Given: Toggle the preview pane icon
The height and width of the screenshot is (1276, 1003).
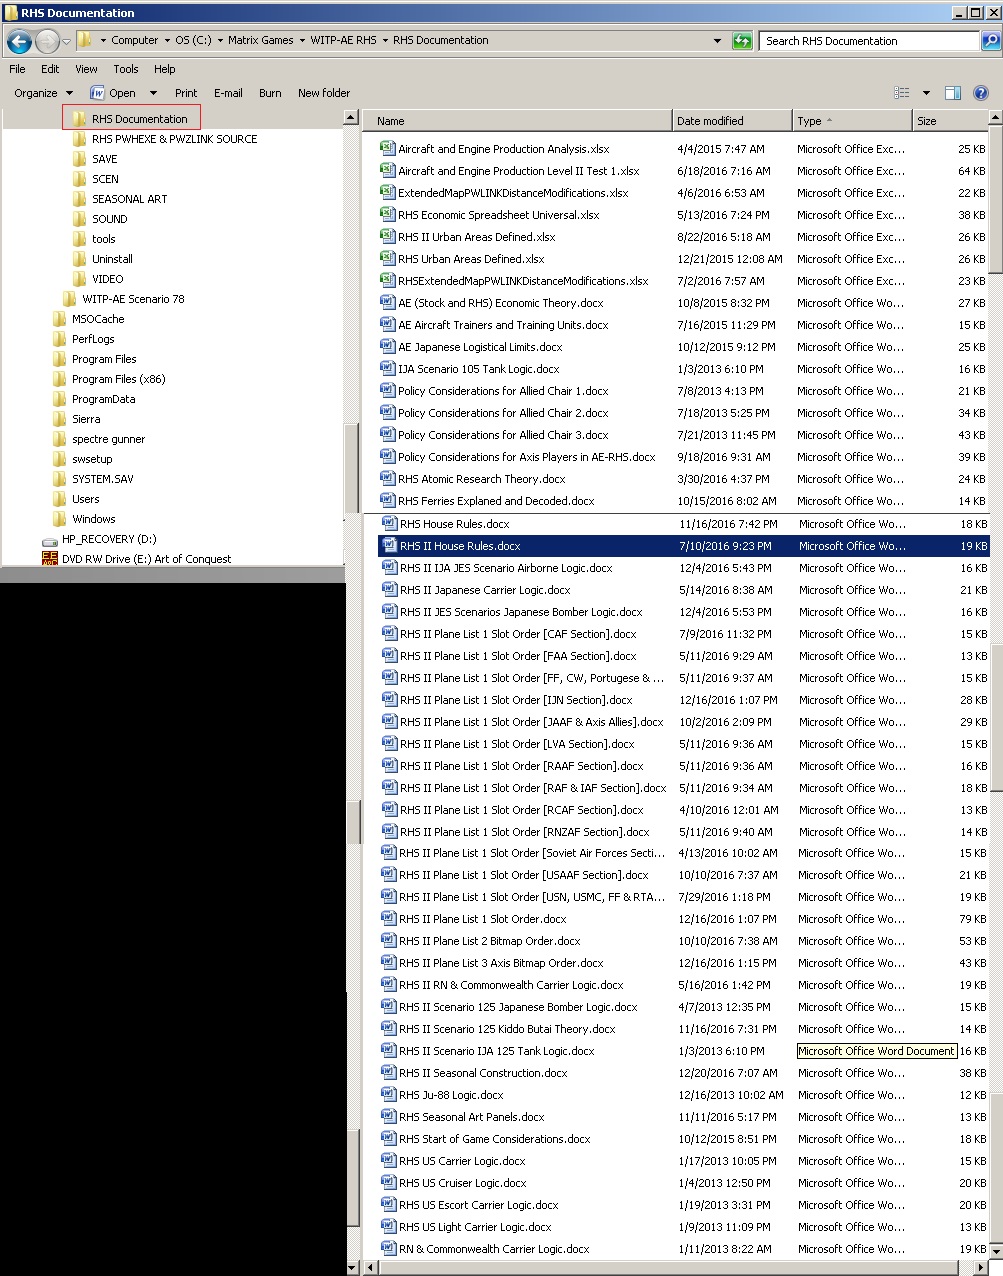Looking at the screenshot, I should (953, 93).
